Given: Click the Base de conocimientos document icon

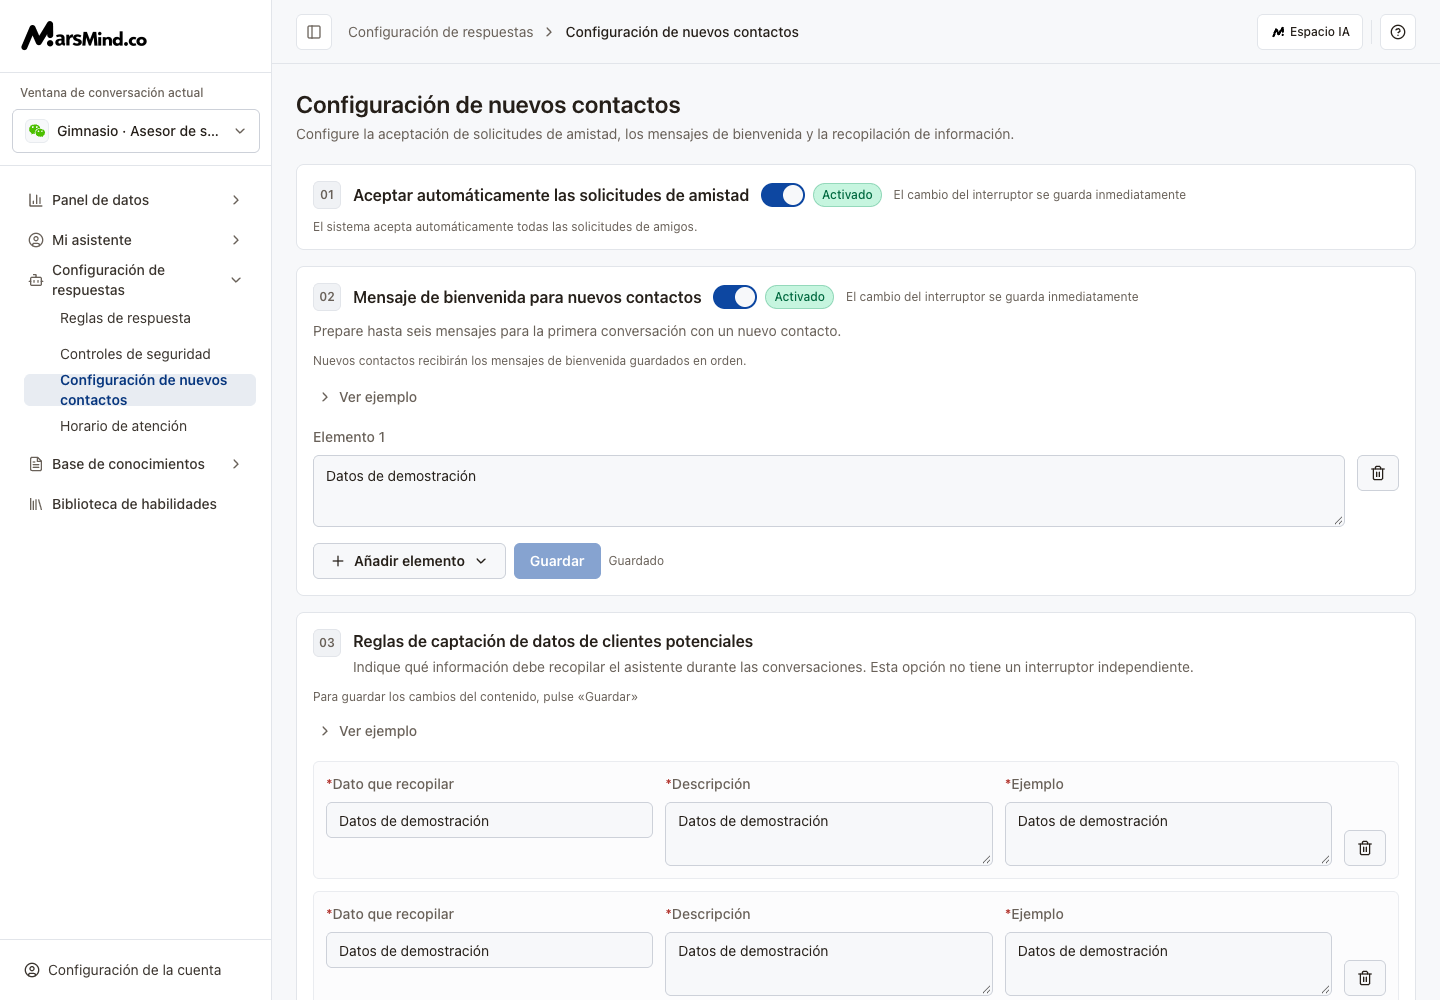Looking at the screenshot, I should pyautogui.click(x=36, y=464).
